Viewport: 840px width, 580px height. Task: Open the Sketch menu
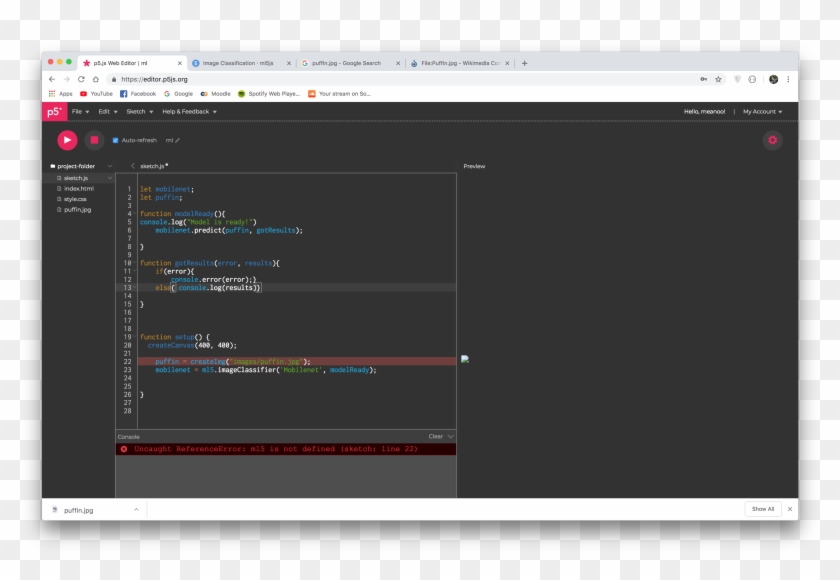click(138, 112)
